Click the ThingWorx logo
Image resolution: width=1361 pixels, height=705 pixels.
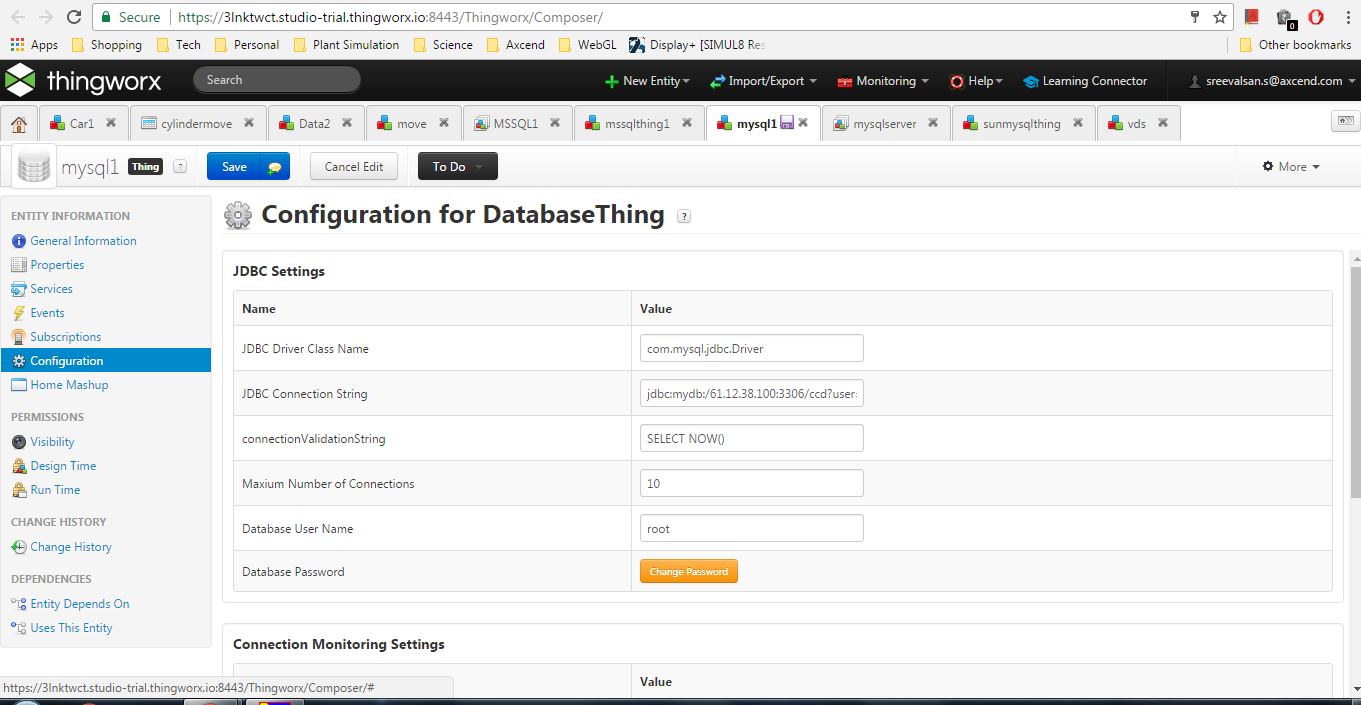pos(83,81)
